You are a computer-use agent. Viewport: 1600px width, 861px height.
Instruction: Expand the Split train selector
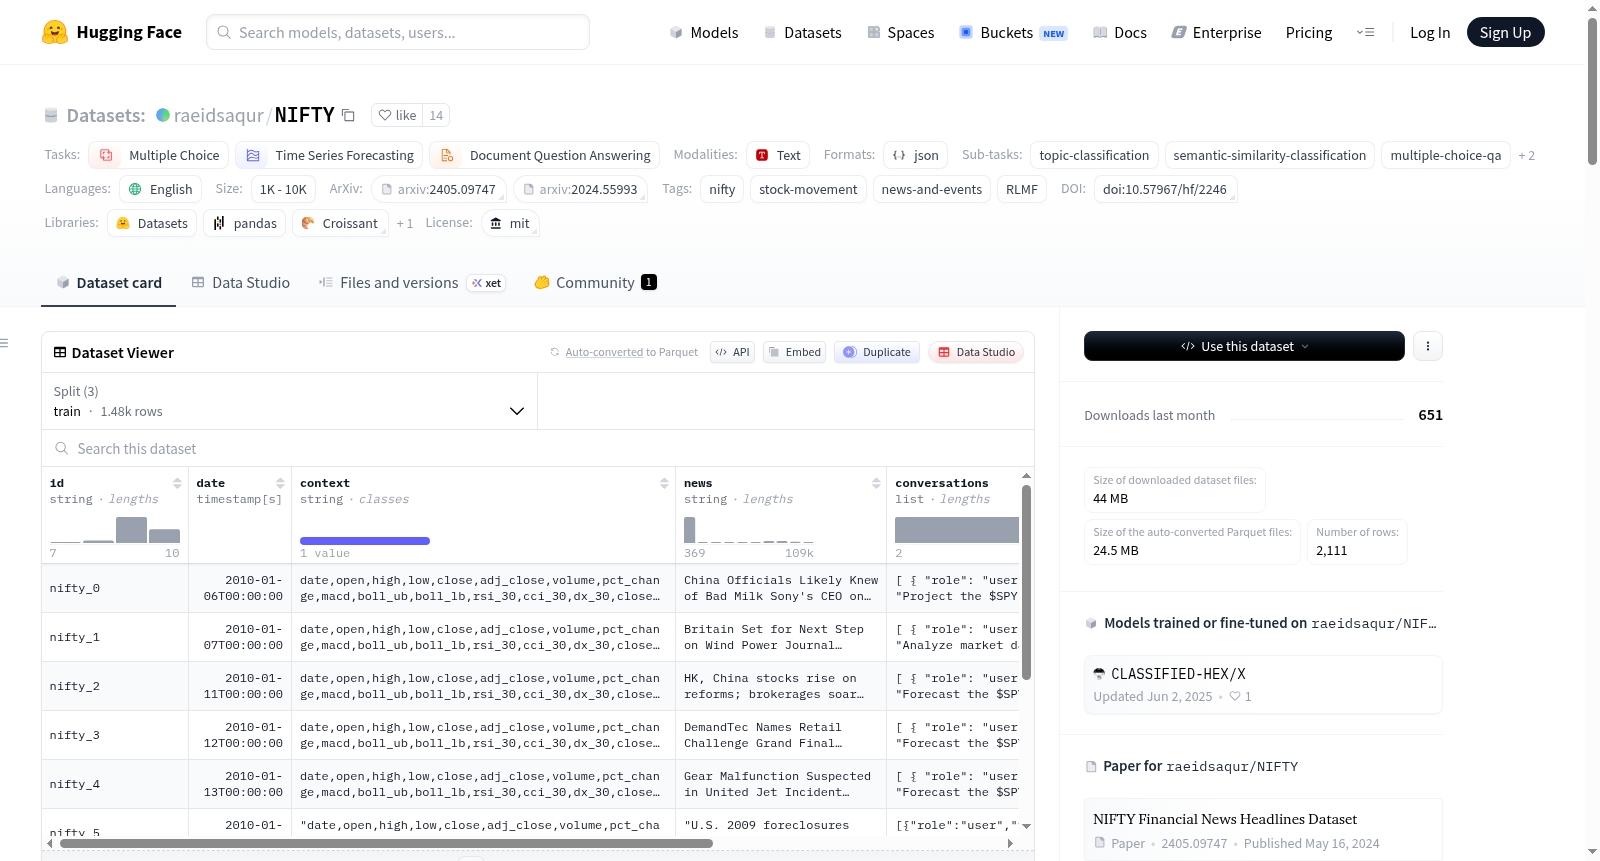(x=290, y=401)
